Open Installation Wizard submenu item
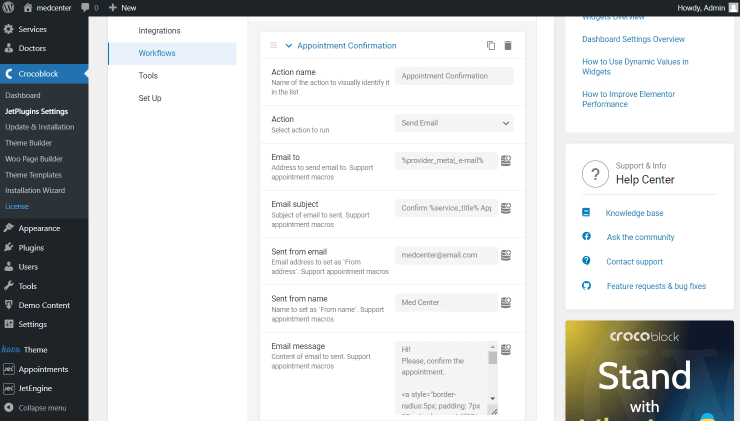Screen dimensions: 740x421 35,191
